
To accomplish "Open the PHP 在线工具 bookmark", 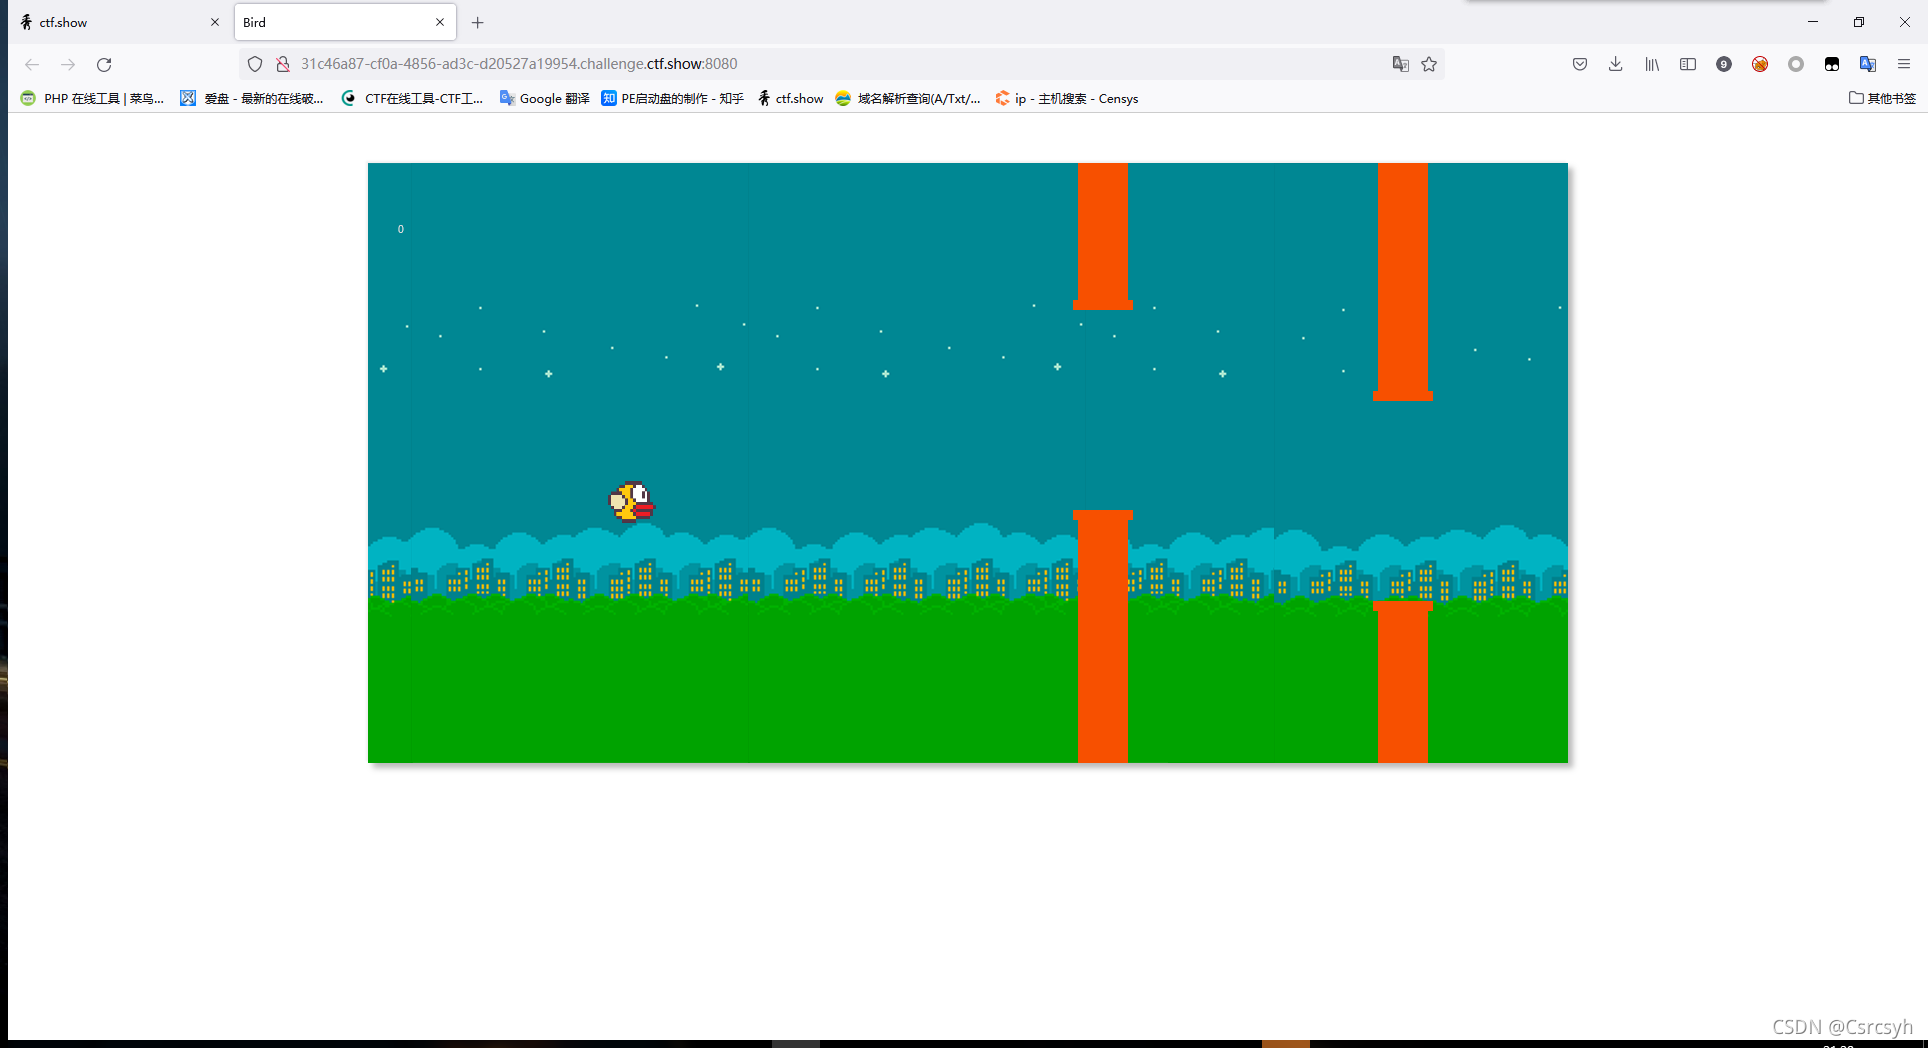I will [x=92, y=98].
